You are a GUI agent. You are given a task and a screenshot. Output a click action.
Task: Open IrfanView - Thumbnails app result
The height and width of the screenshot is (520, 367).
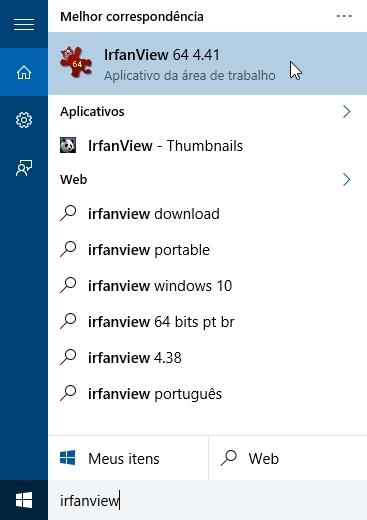[207, 146]
